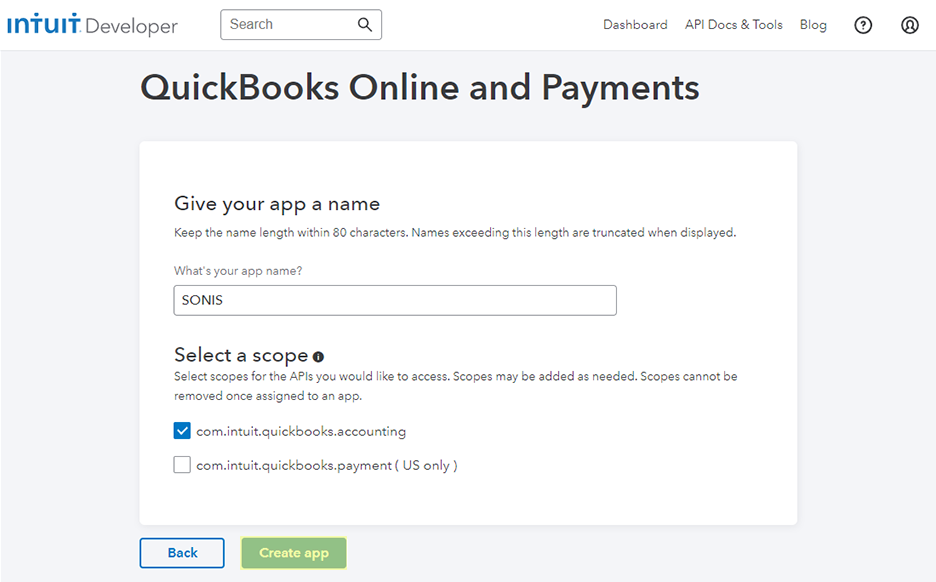Click the 'Select scopes for the APIs' description
This screenshot has height=582, width=936.
[455, 386]
